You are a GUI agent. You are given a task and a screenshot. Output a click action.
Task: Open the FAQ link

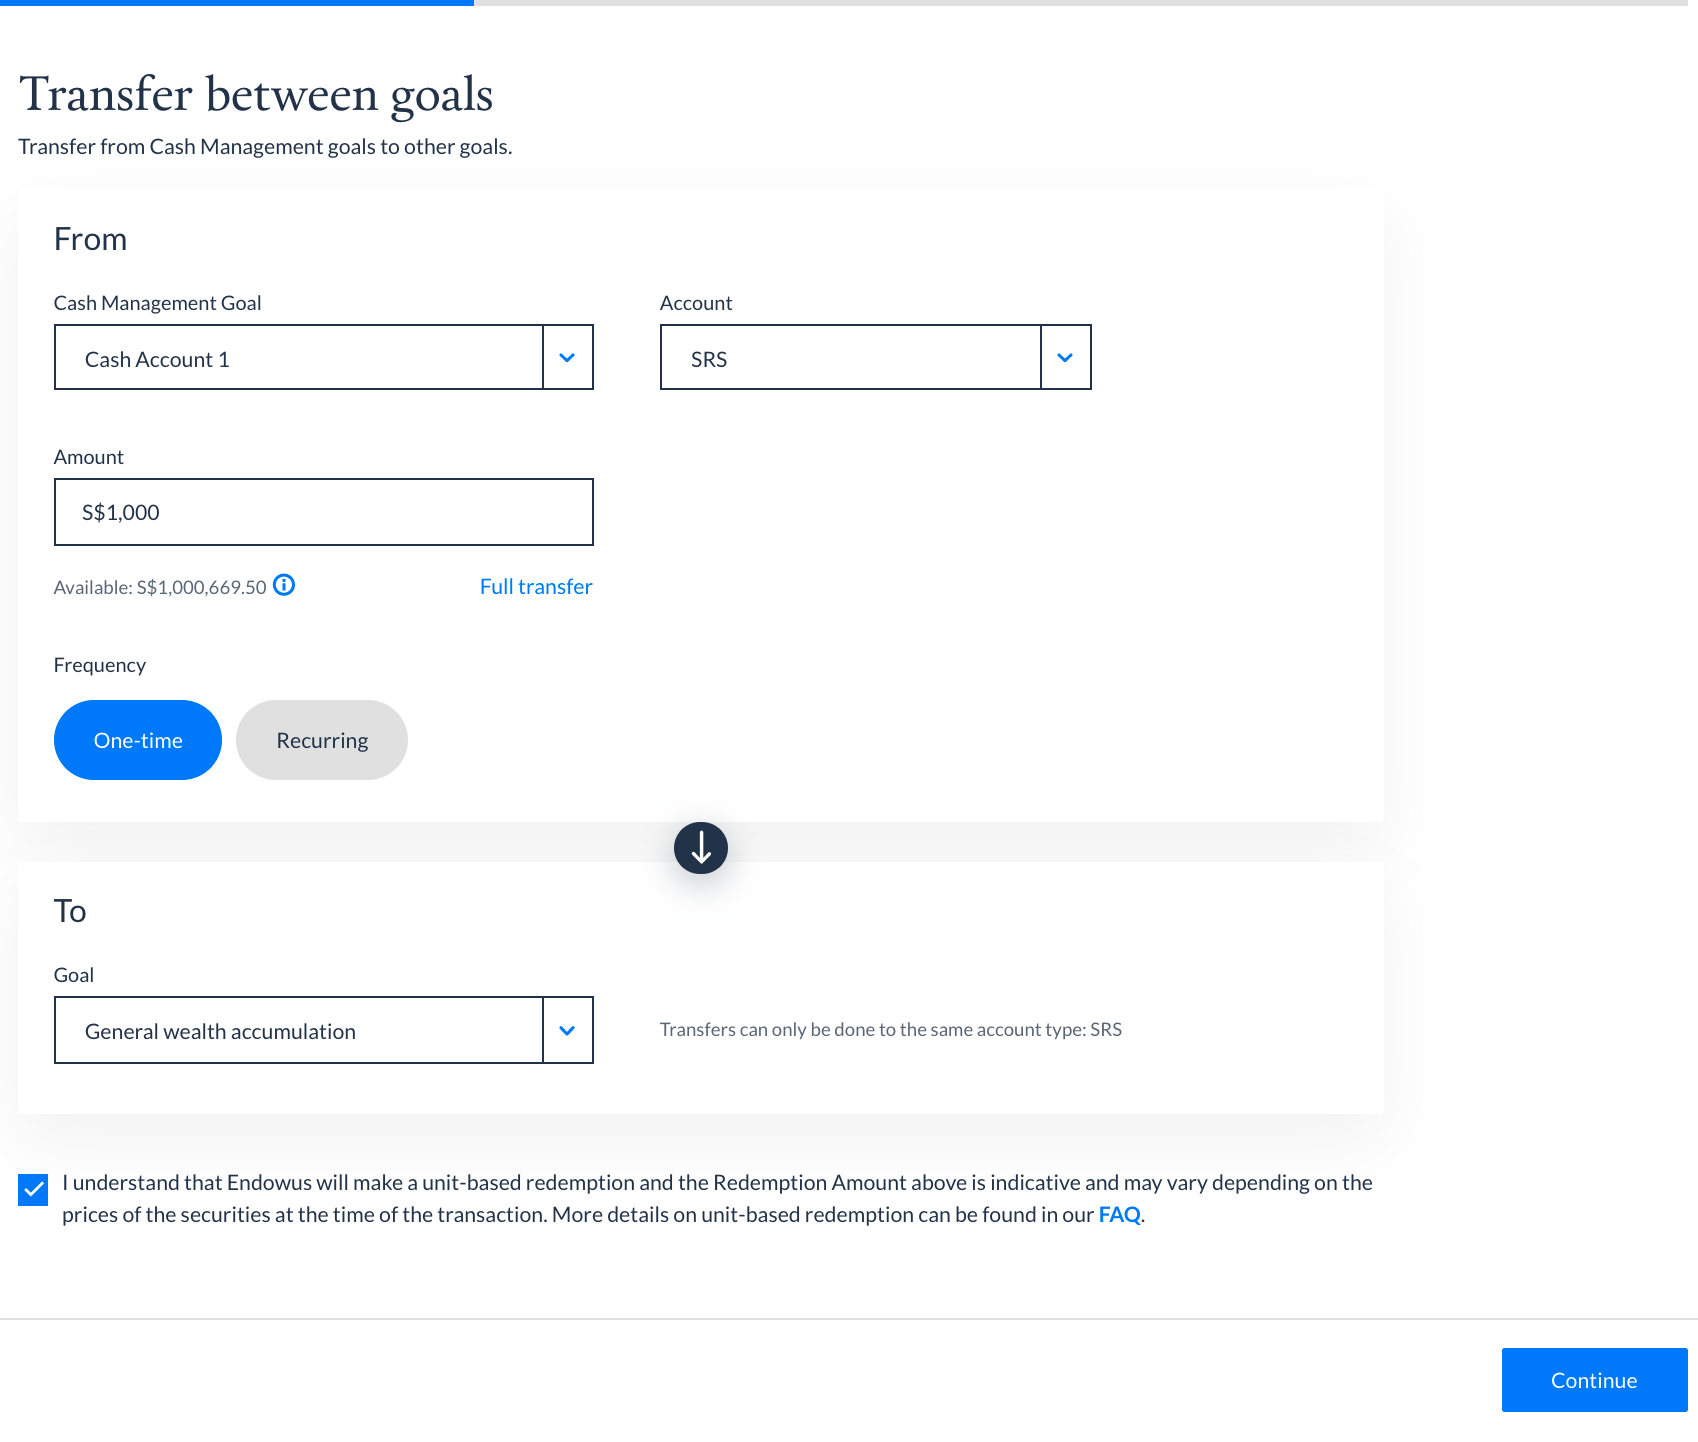click(1119, 1215)
